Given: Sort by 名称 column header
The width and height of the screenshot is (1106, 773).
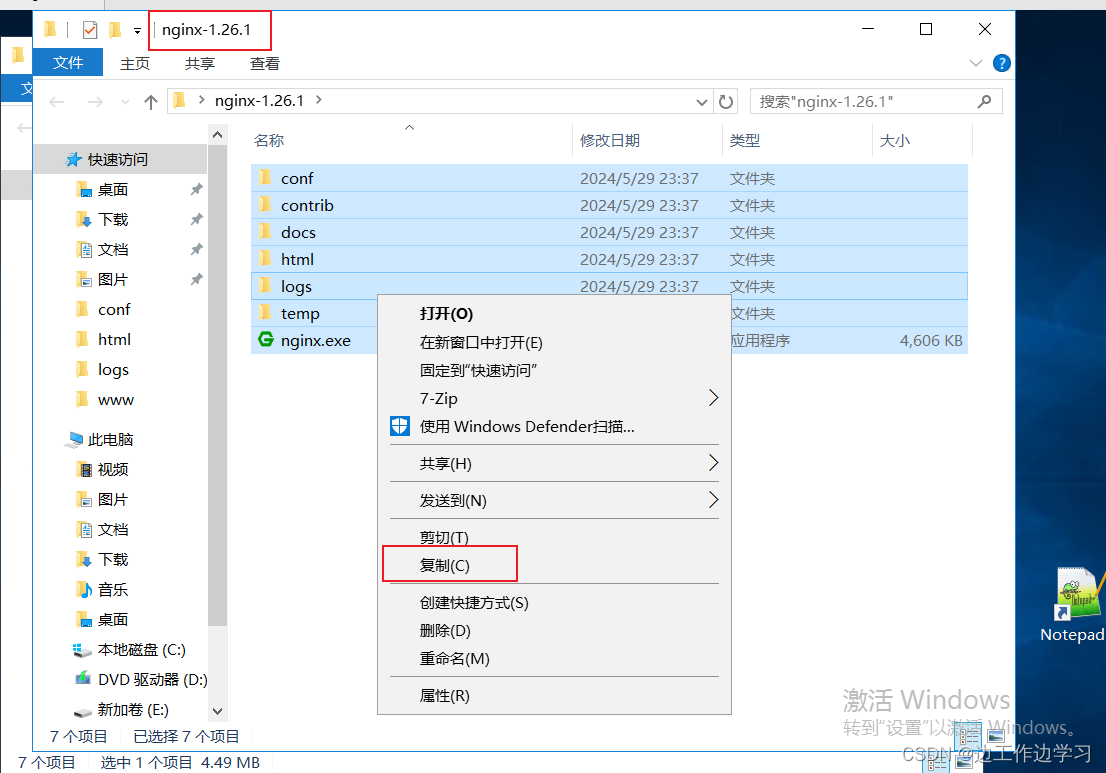Looking at the screenshot, I should (269, 140).
